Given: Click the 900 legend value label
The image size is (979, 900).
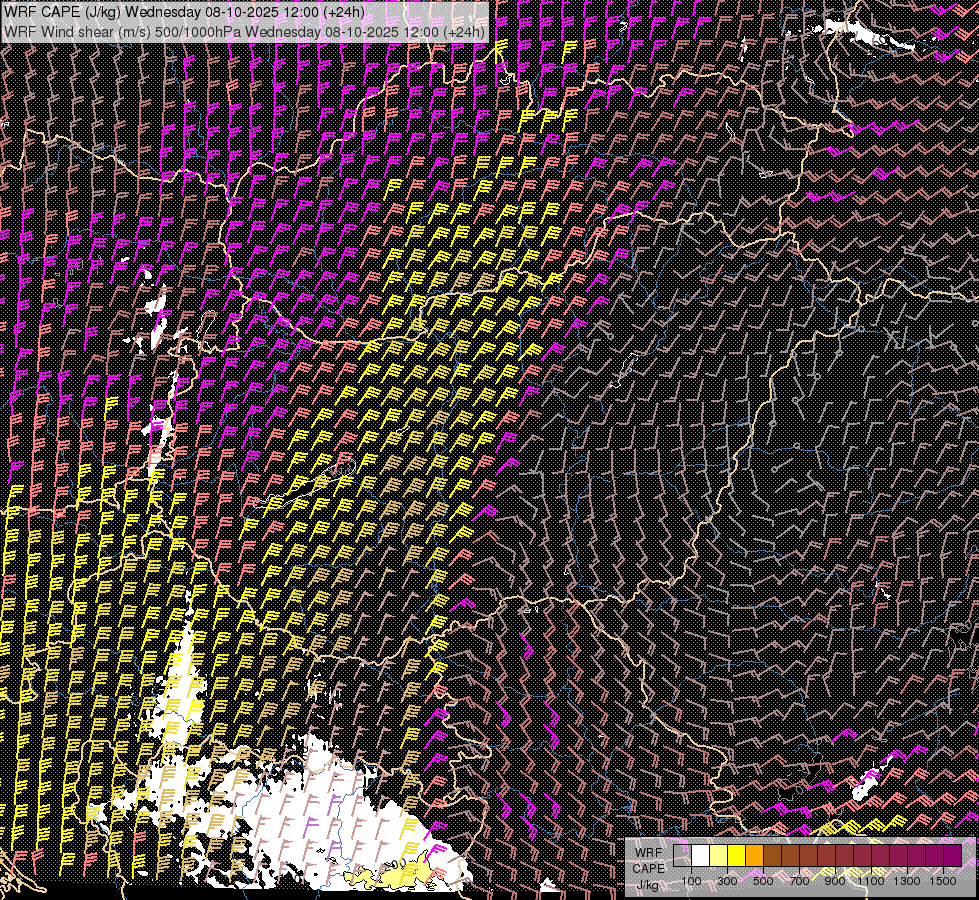Looking at the screenshot, I should (x=834, y=881).
